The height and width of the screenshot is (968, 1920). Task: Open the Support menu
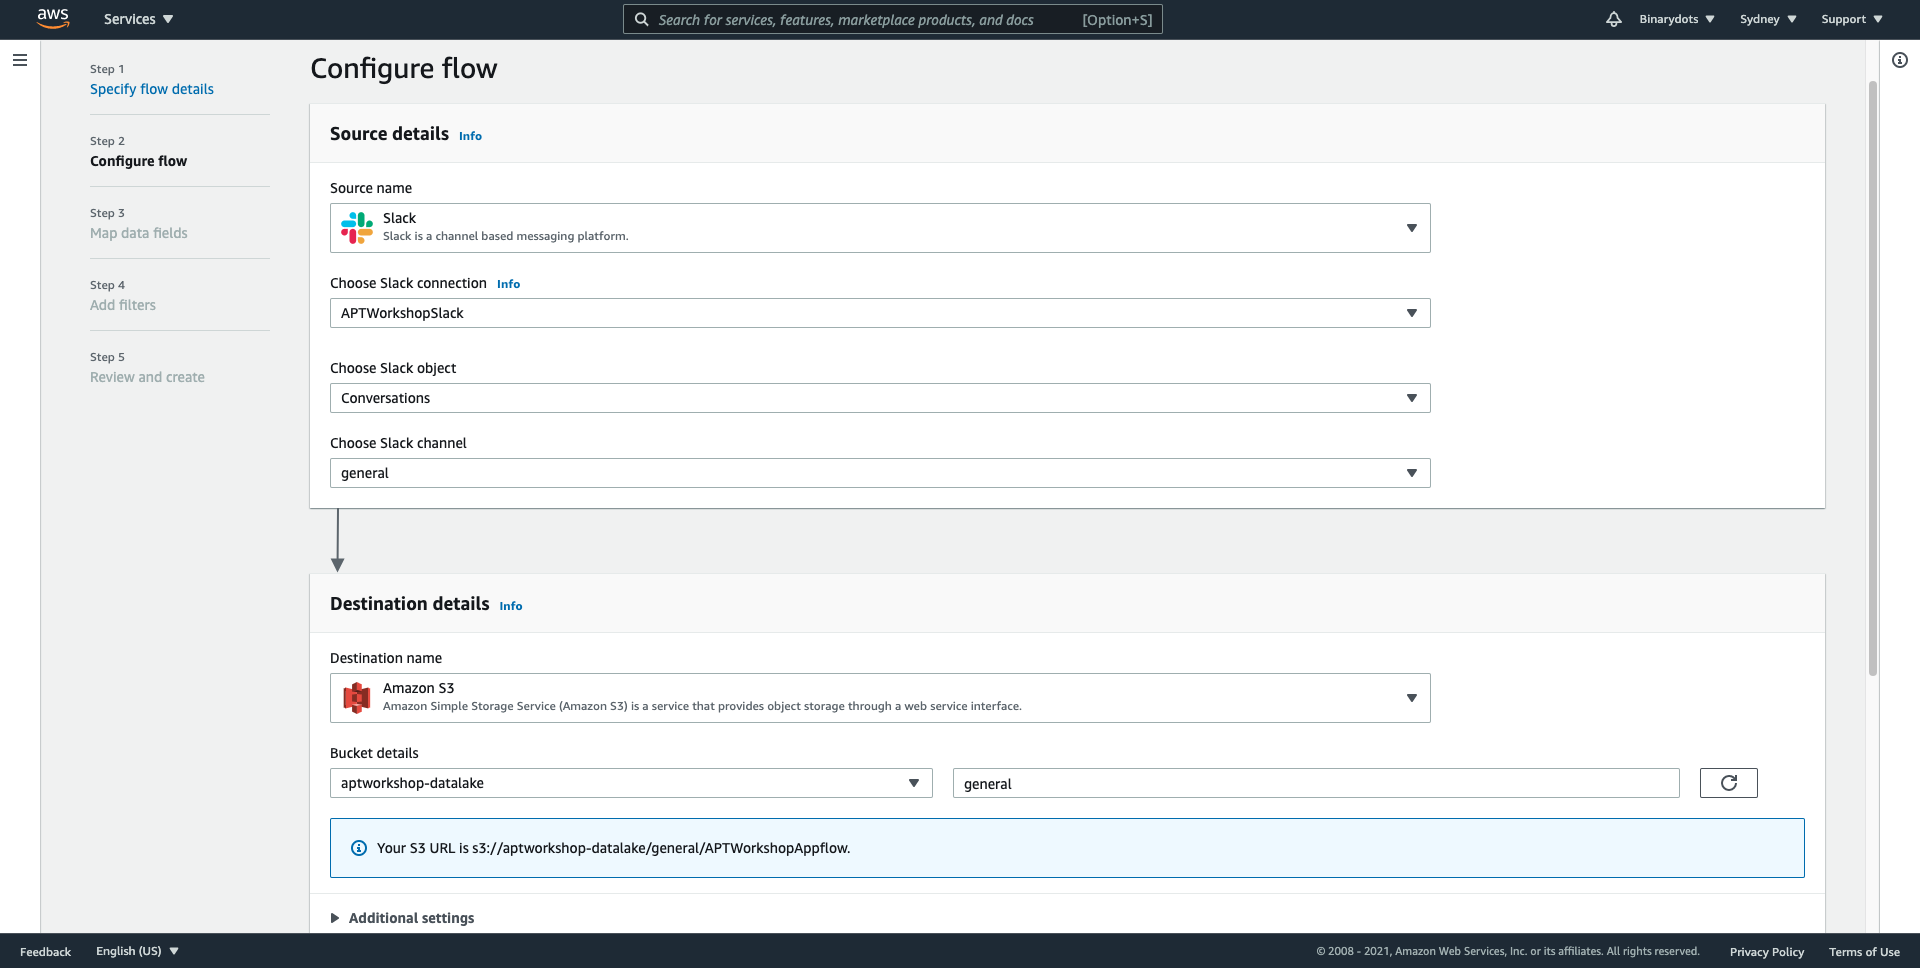tap(1851, 19)
